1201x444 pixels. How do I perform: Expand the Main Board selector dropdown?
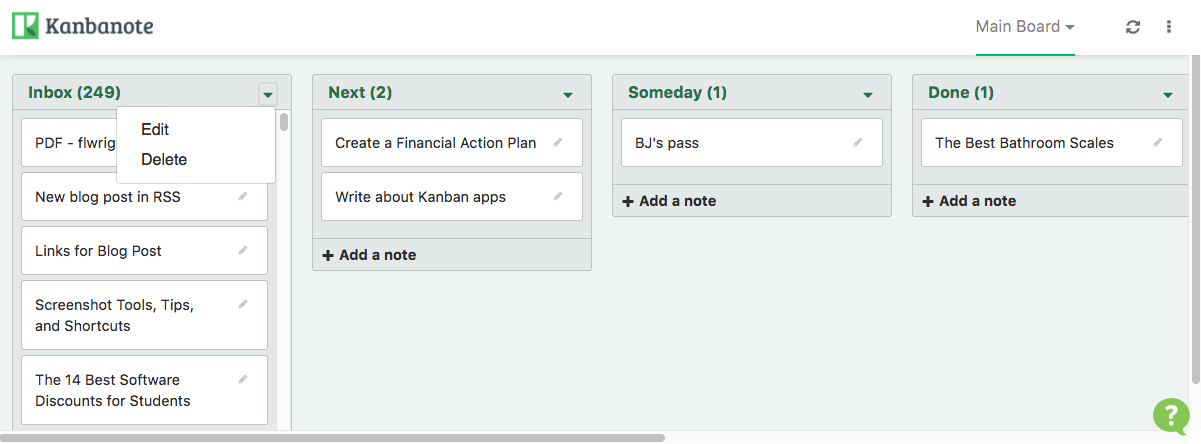(1025, 27)
